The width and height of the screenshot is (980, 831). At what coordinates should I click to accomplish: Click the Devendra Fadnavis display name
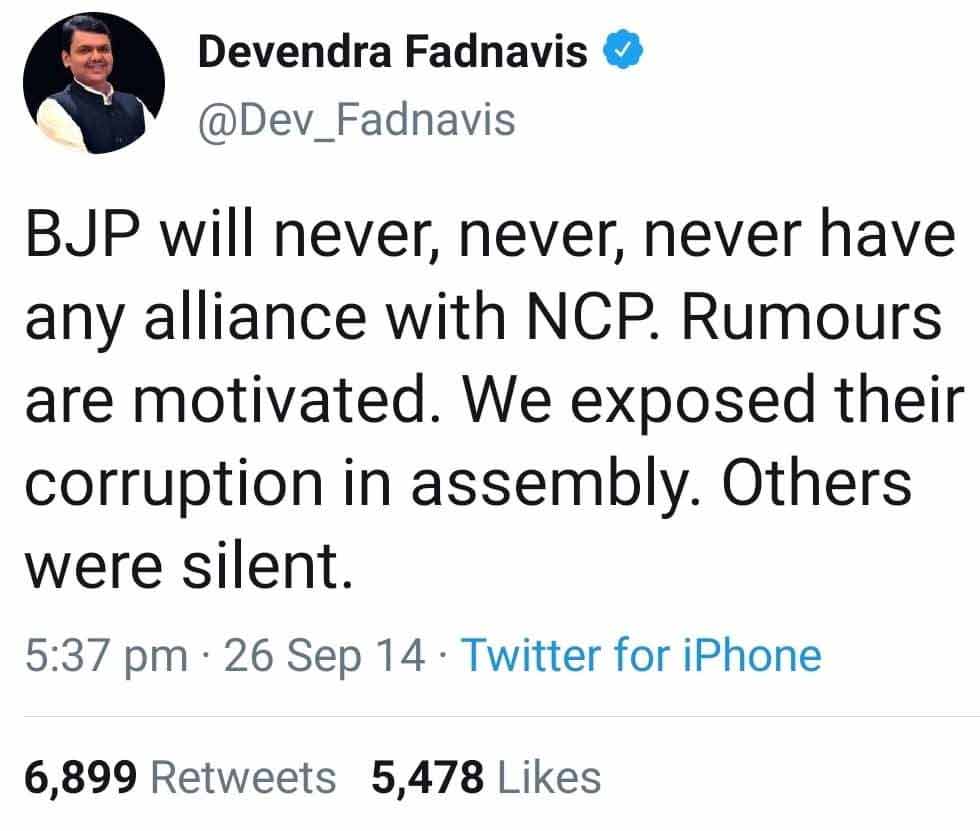pyautogui.click(x=392, y=52)
